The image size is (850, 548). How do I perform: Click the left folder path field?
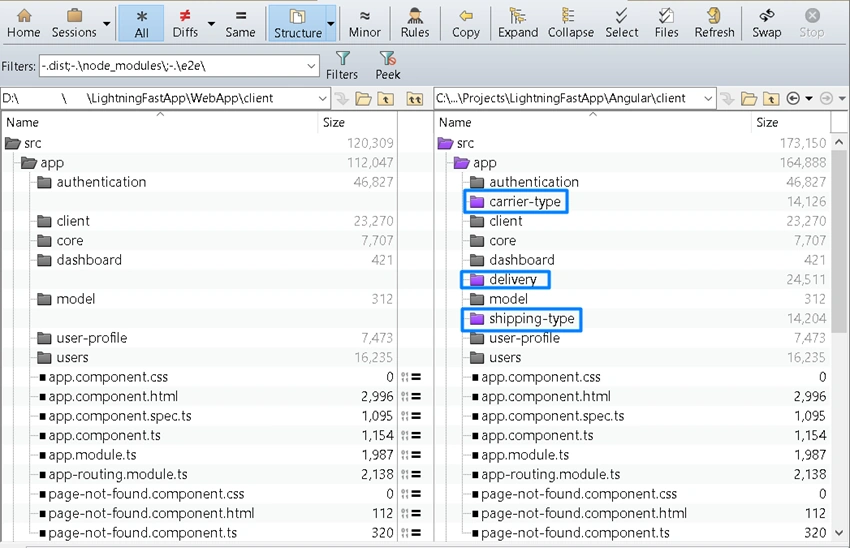(x=158, y=98)
